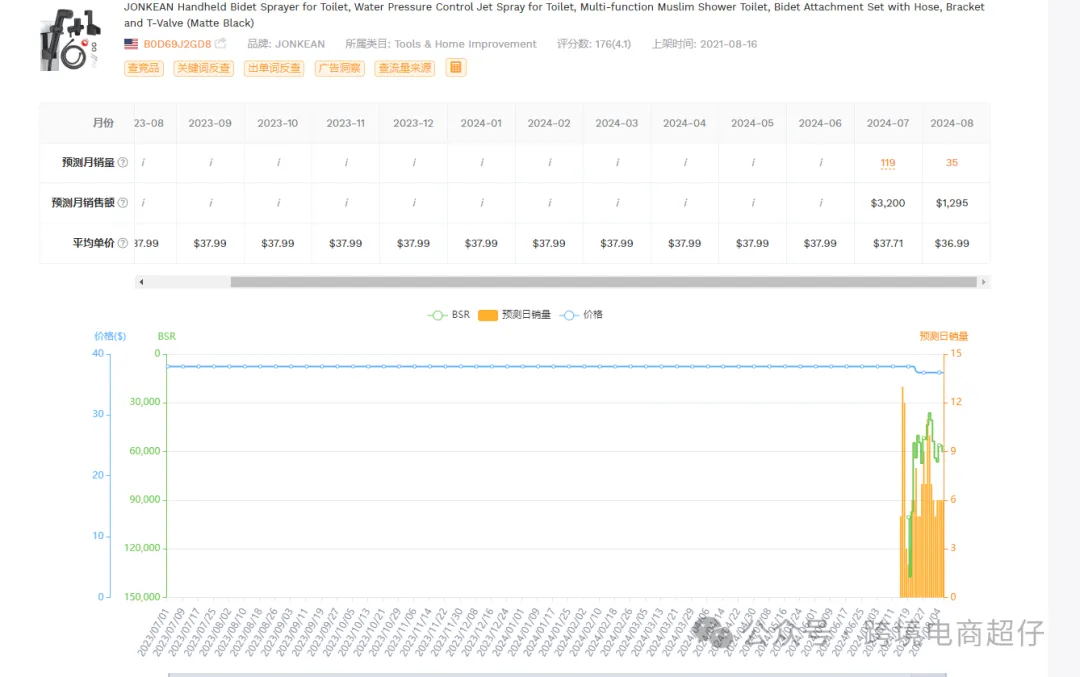Click the US flag icon
Viewport: 1080px width, 677px height.
click(x=131, y=43)
